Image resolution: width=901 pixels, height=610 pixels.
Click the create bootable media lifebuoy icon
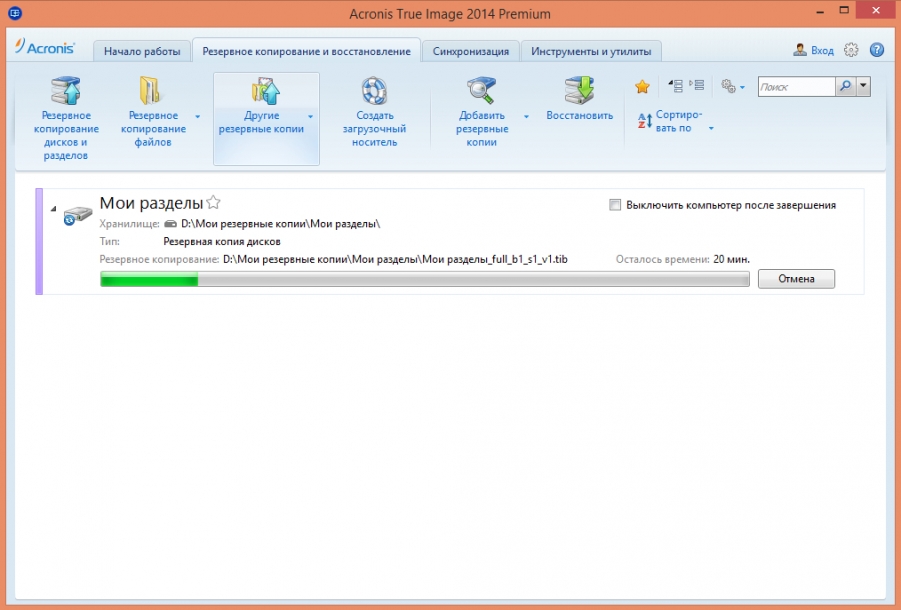point(375,91)
